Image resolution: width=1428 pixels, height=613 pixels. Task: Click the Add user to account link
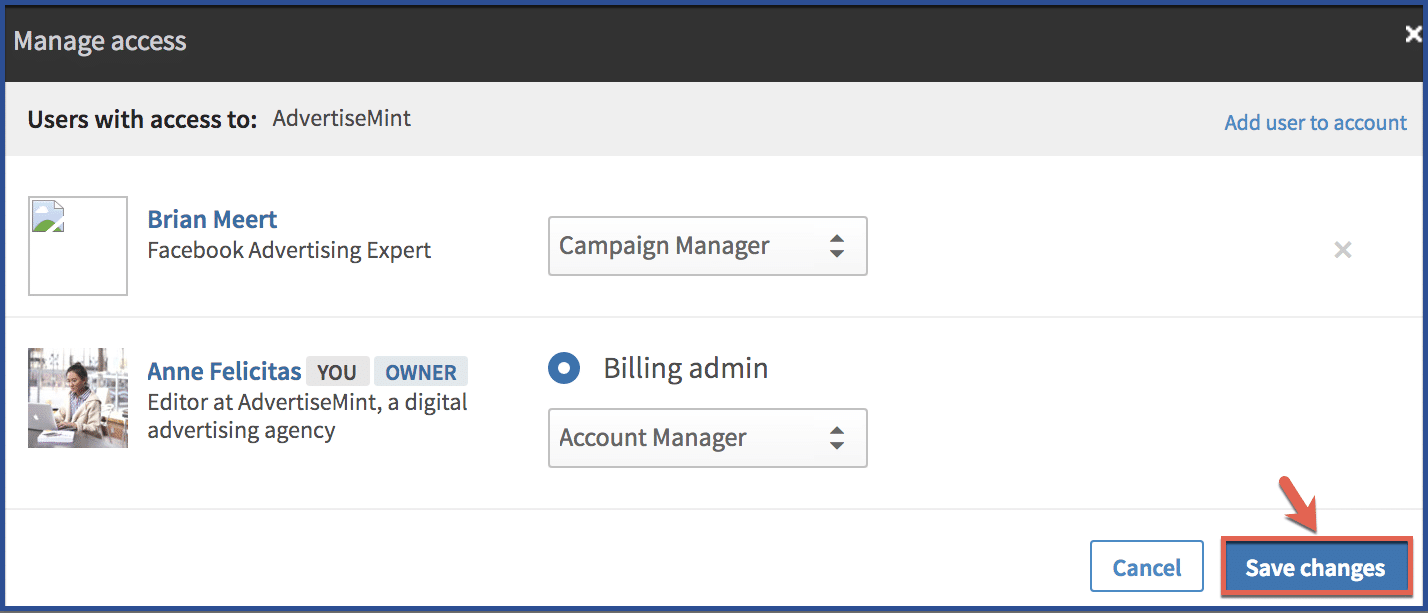point(1315,123)
